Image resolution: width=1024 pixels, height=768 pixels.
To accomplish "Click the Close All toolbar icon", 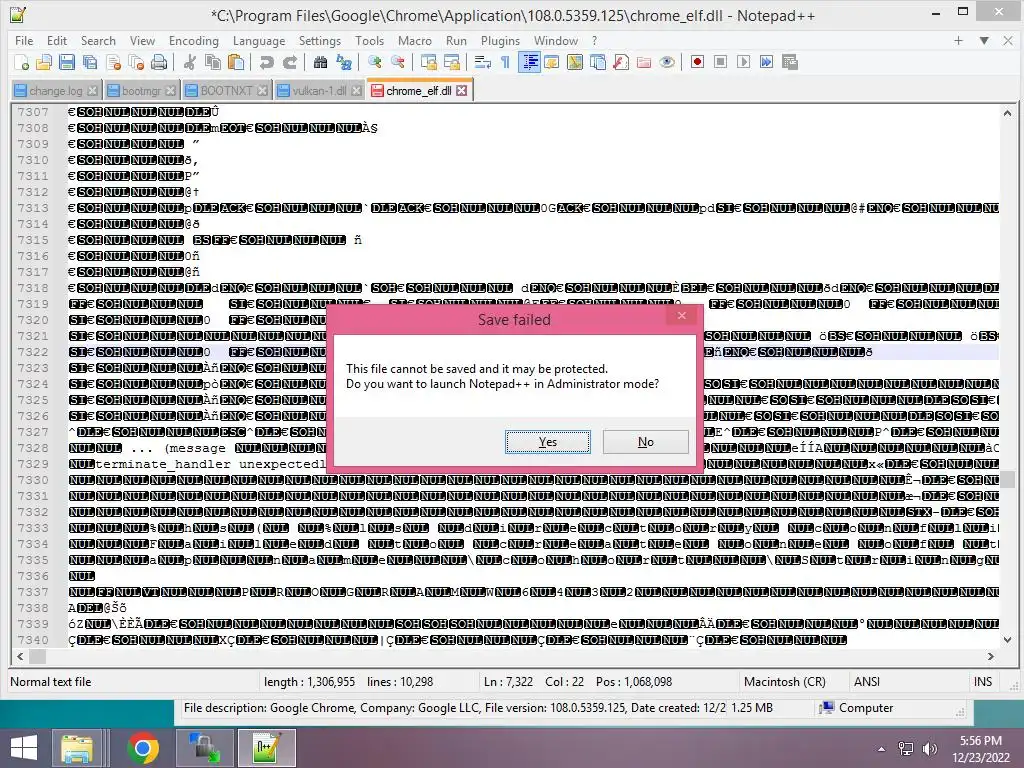I will (136, 62).
